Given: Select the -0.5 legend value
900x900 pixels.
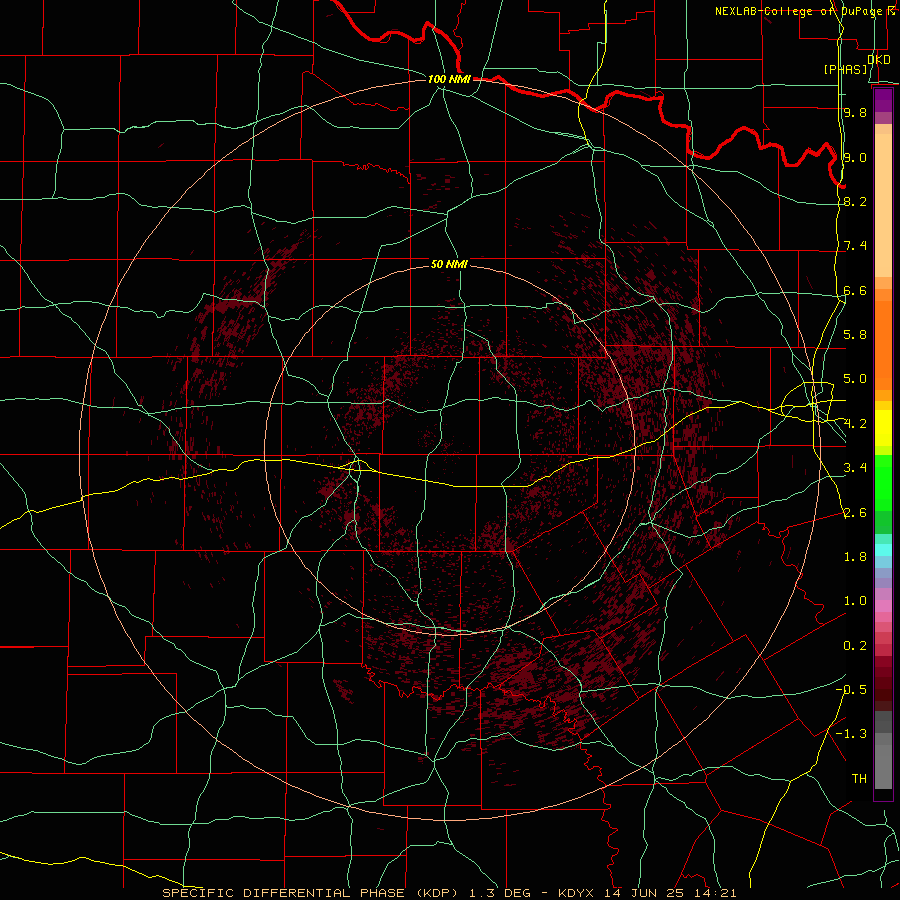Looking at the screenshot, I should [x=851, y=690].
